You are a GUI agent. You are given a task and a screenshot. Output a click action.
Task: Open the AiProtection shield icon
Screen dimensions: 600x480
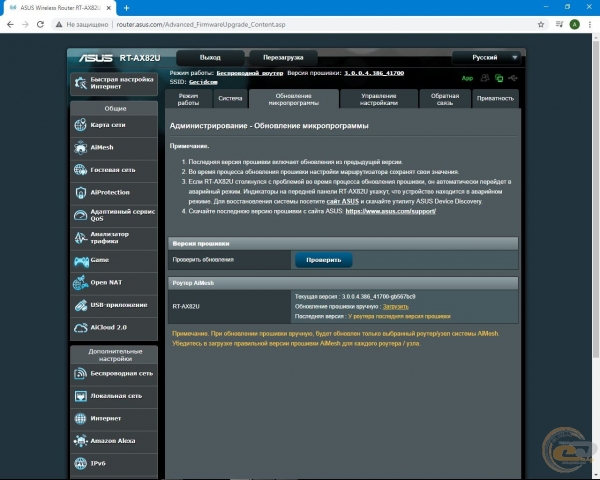80,192
